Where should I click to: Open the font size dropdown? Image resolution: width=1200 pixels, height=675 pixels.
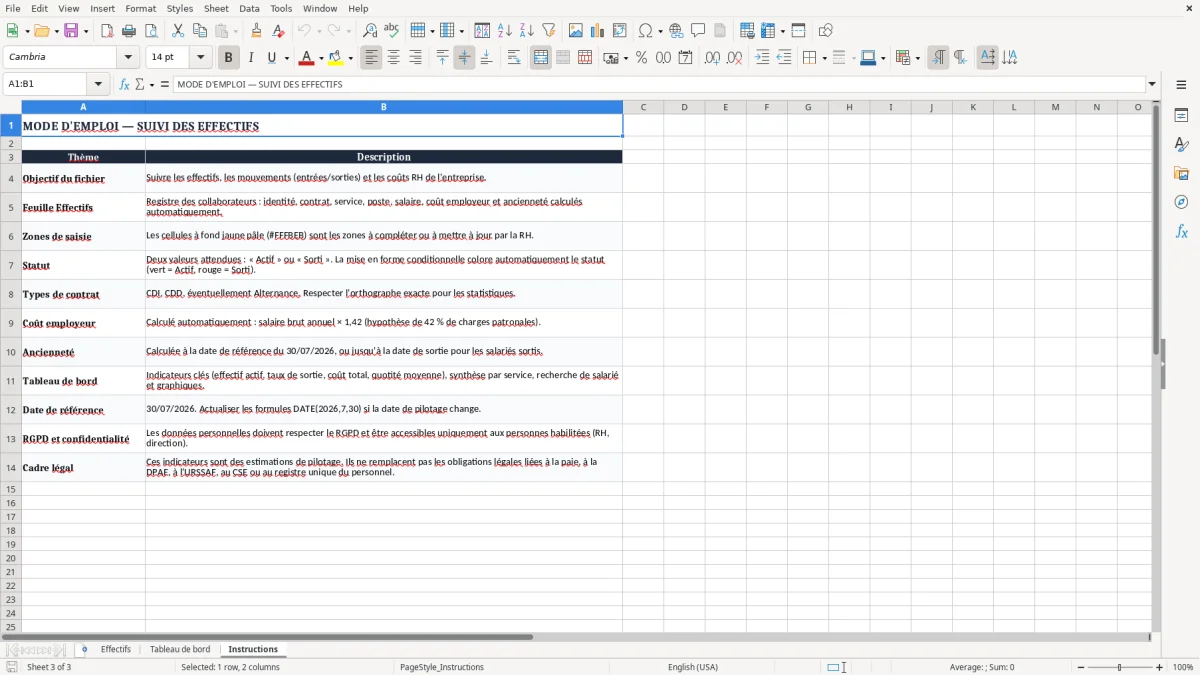coord(200,58)
